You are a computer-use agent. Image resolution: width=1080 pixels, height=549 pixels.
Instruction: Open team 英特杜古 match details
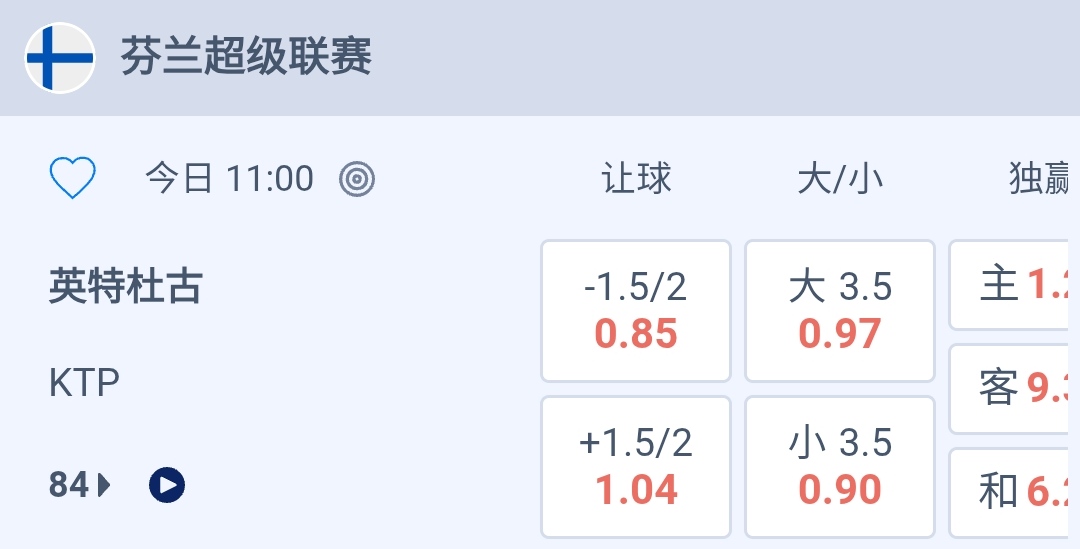point(126,288)
